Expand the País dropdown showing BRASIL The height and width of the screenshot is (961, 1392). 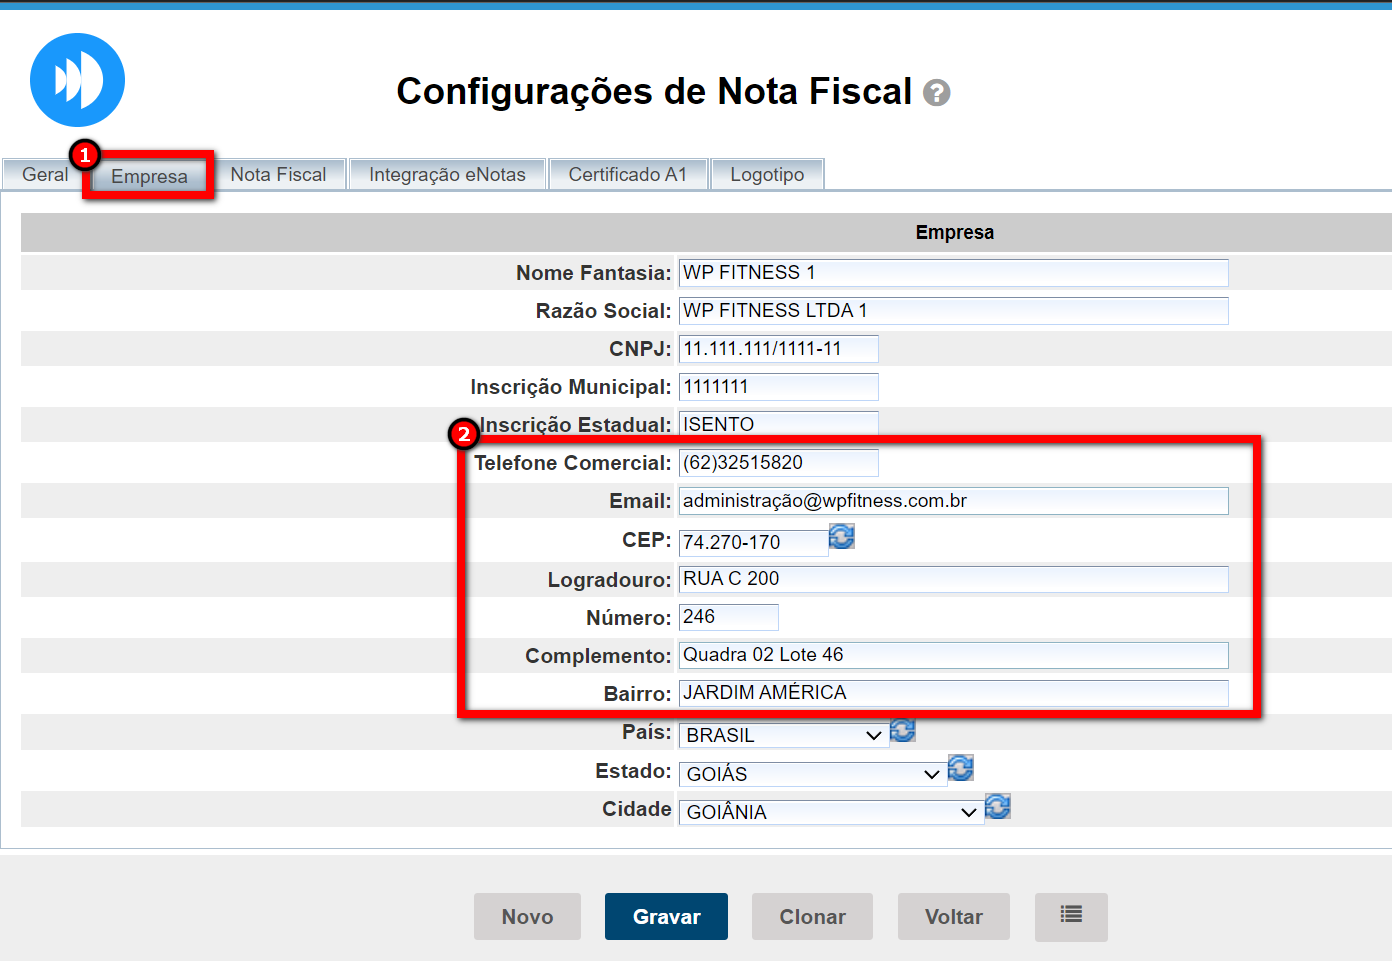pyautogui.click(x=783, y=735)
